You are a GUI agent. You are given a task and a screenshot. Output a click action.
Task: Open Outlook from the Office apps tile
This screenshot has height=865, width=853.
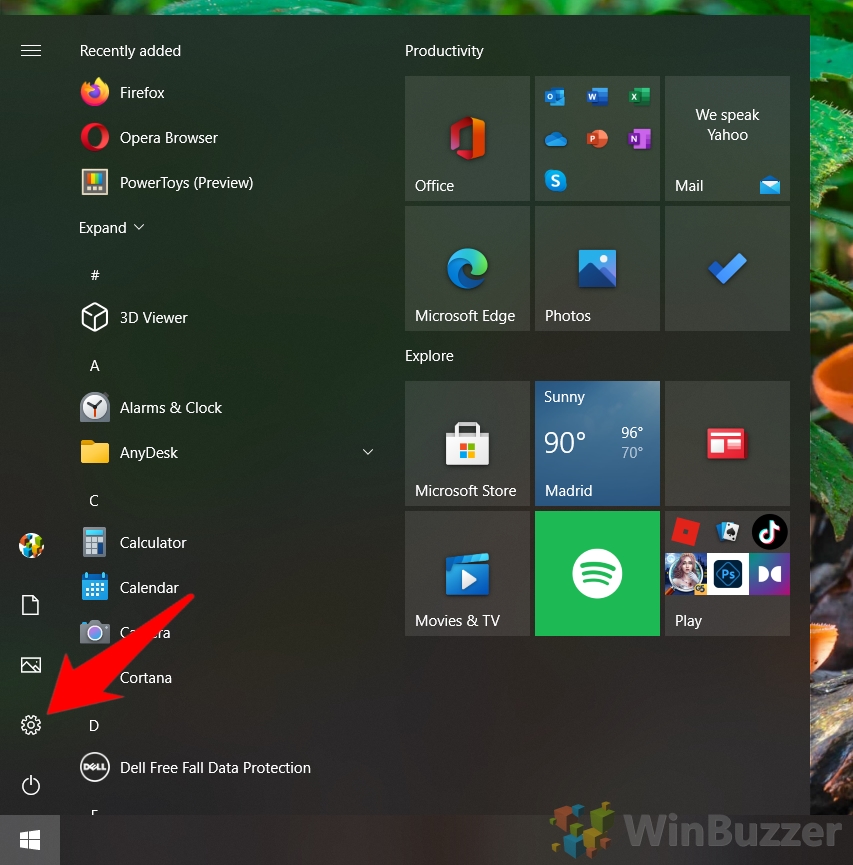[555, 97]
